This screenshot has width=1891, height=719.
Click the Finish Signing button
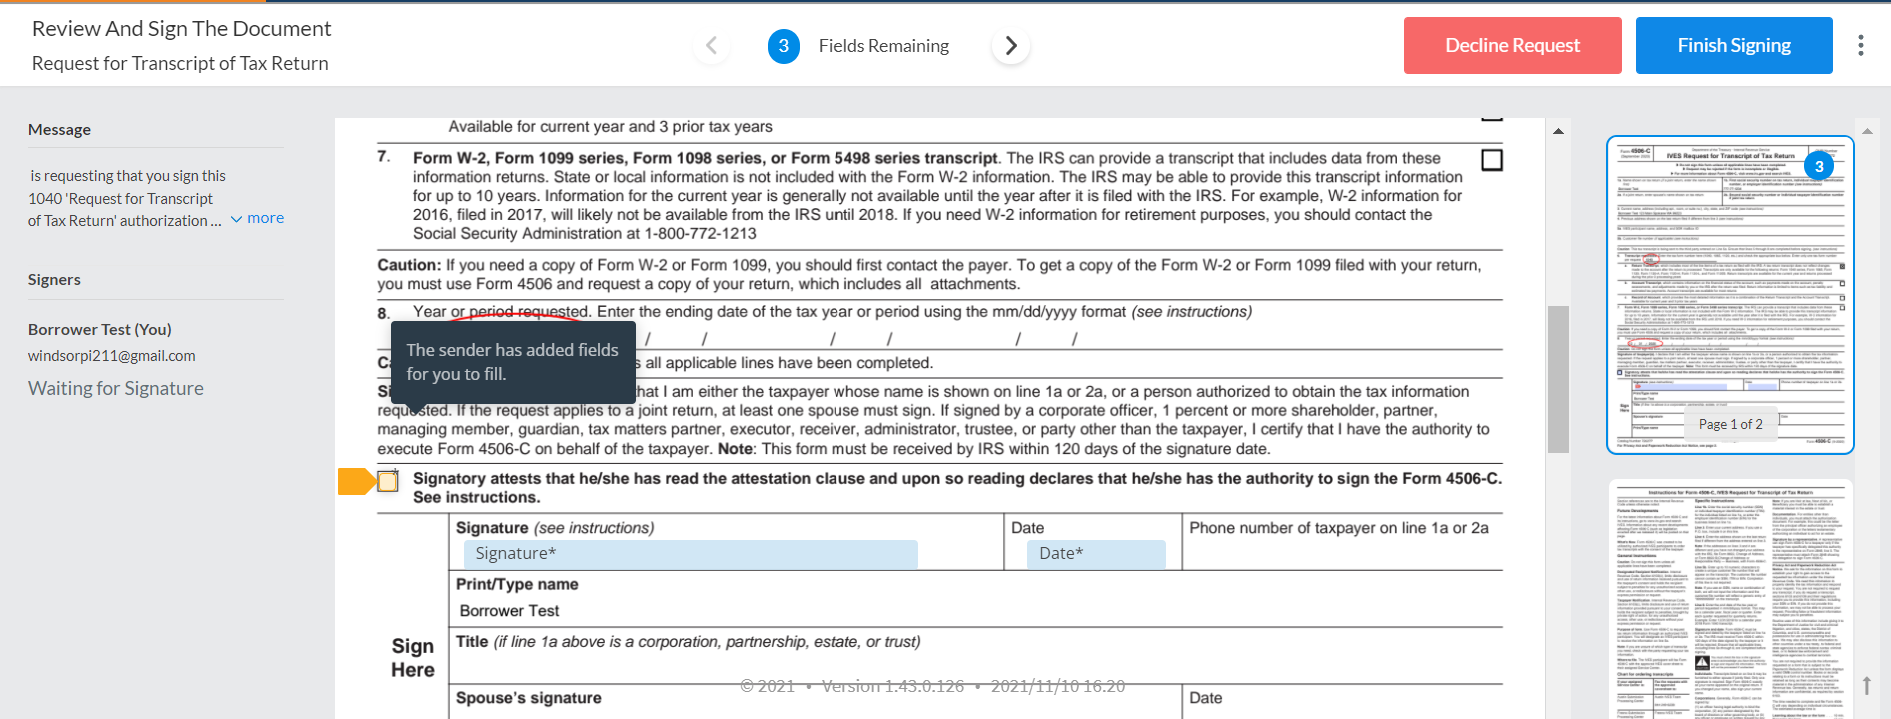[1734, 46]
